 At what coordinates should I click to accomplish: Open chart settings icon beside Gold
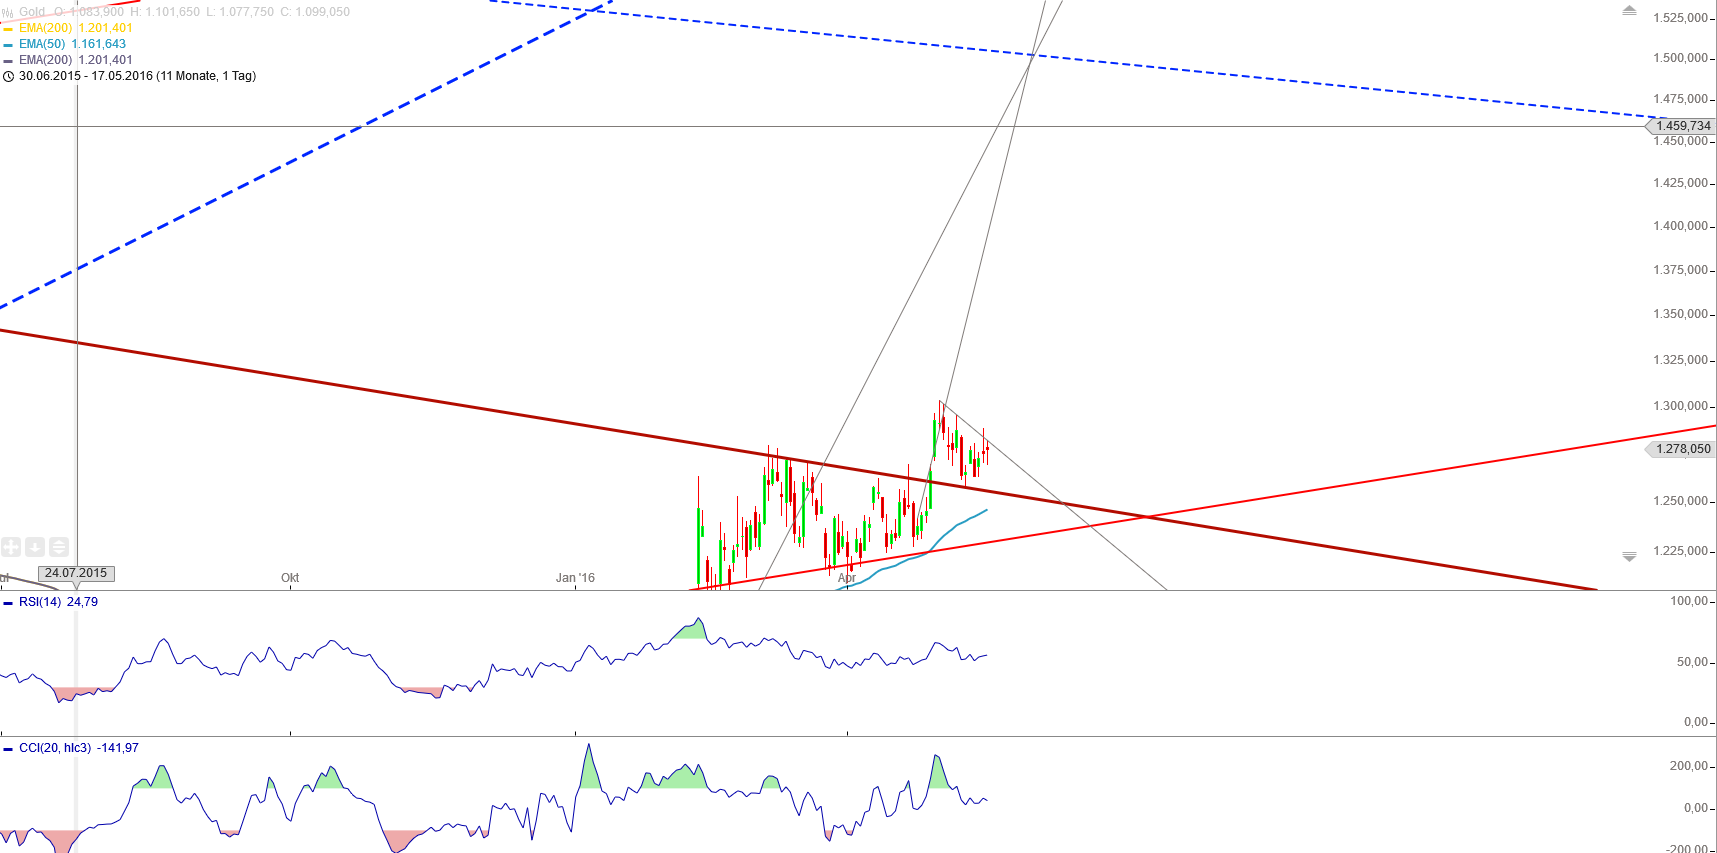8,12
